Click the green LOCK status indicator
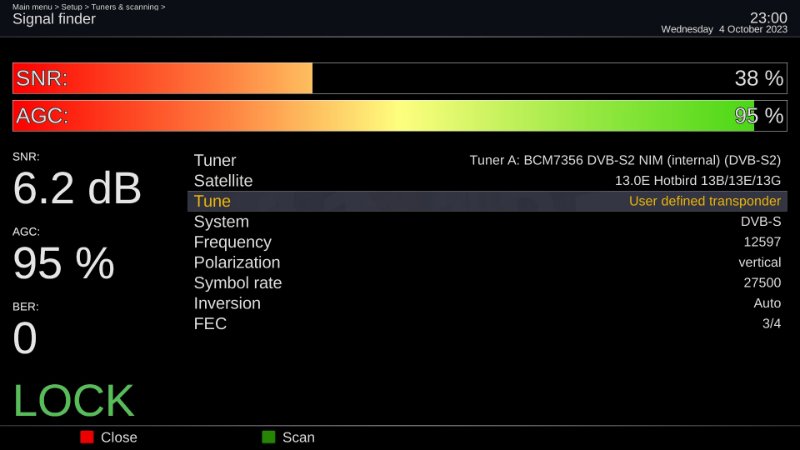Viewport: 800px width, 450px height. pyautogui.click(x=73, y=400)
